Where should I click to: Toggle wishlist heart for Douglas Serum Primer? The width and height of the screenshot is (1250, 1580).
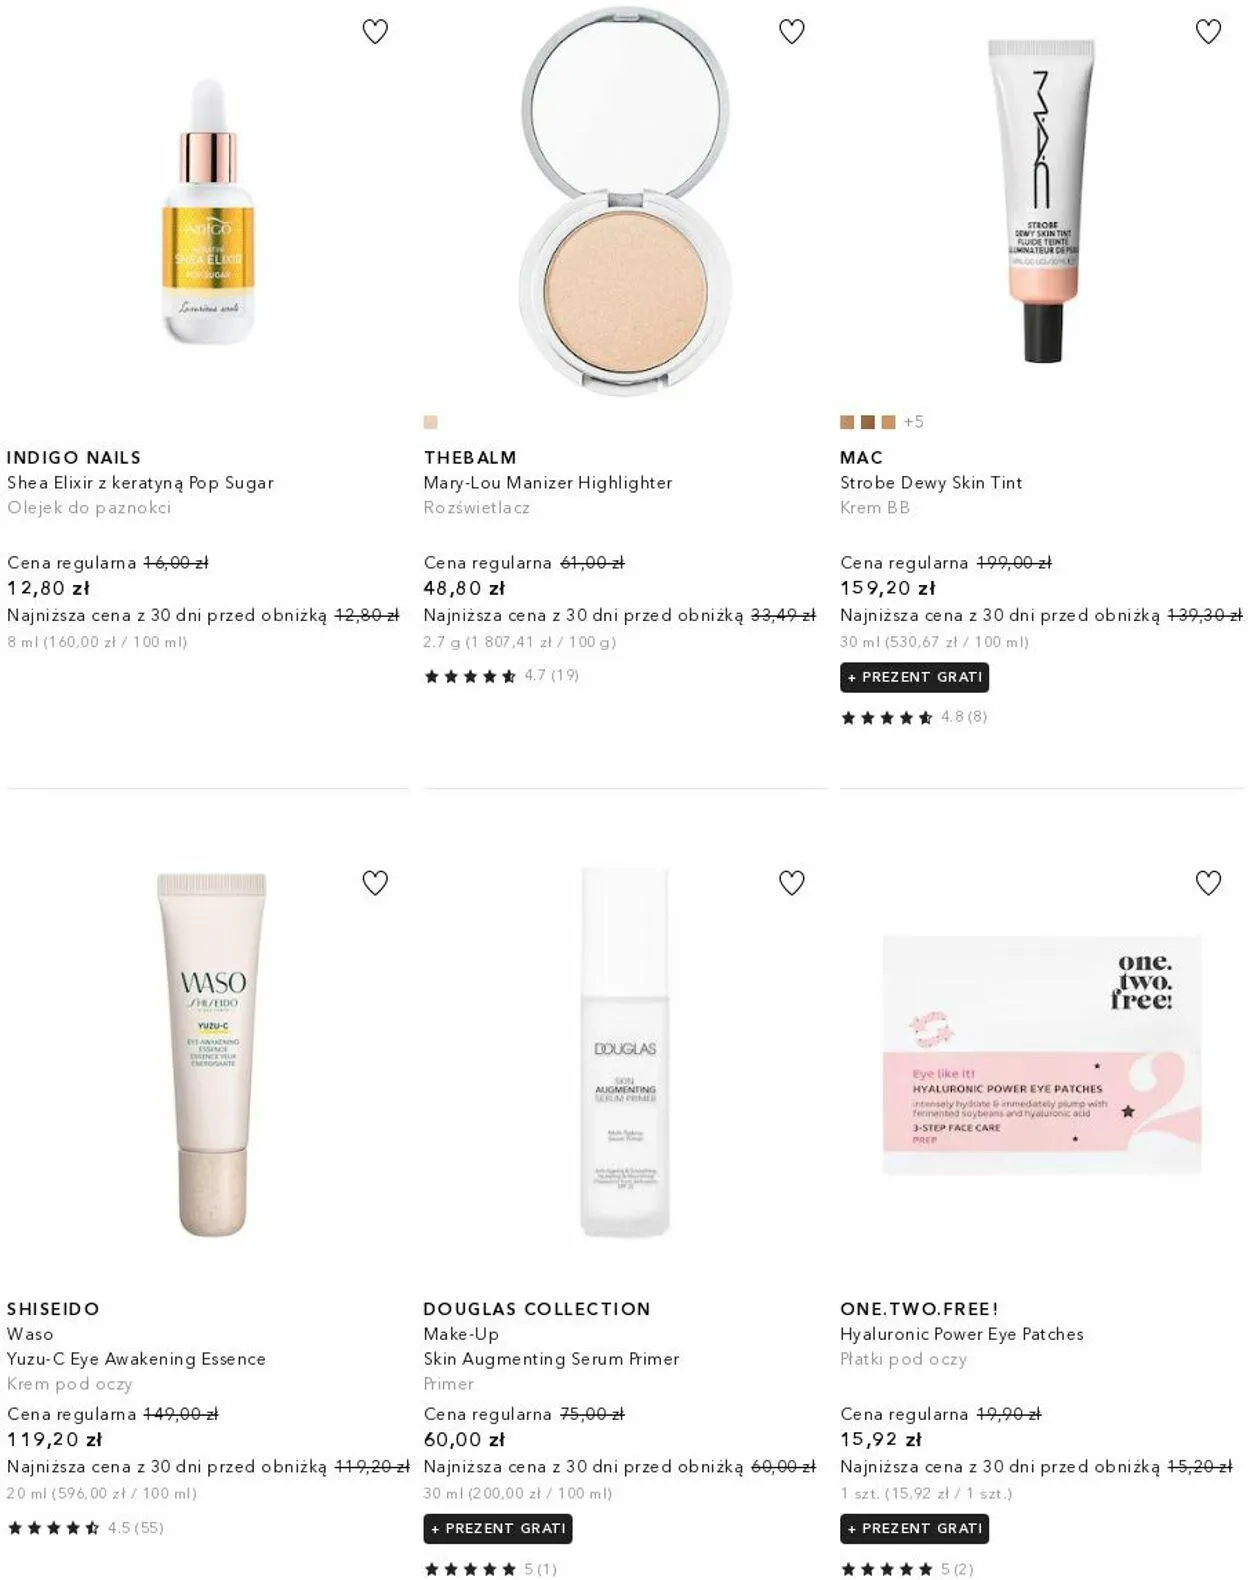(792, 883)
